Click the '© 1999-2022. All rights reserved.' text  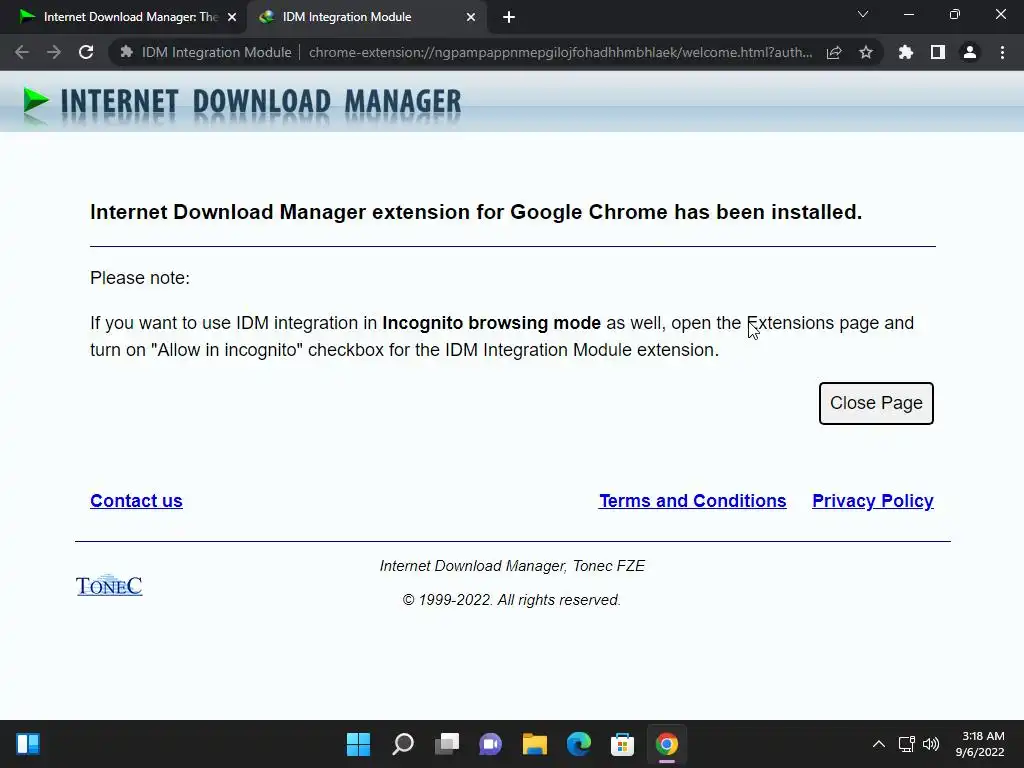click(511, 600)
